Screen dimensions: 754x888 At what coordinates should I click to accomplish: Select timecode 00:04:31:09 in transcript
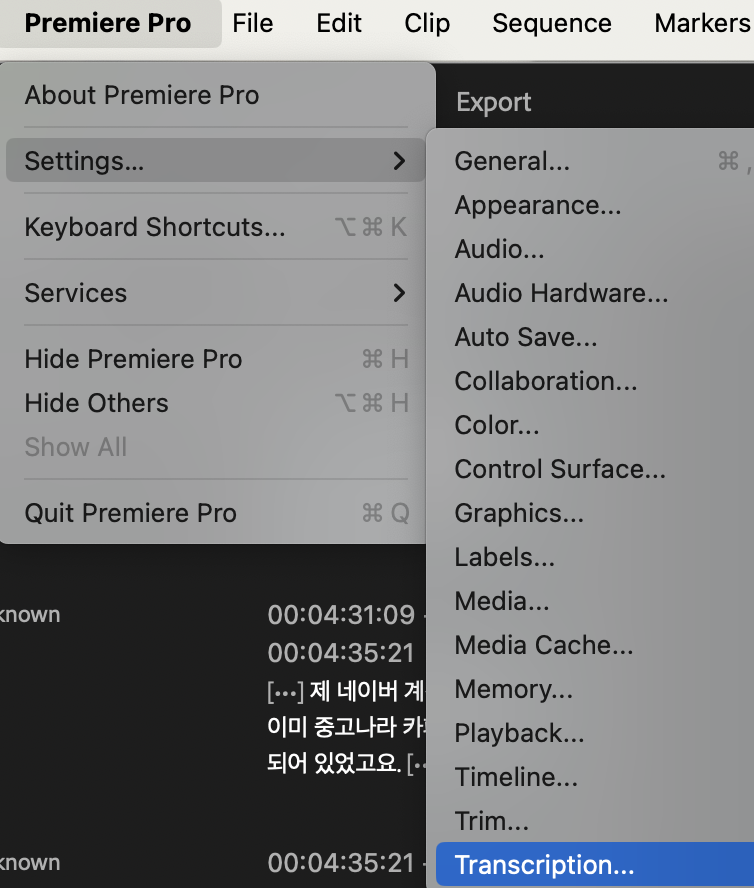(x=342, y=615)
